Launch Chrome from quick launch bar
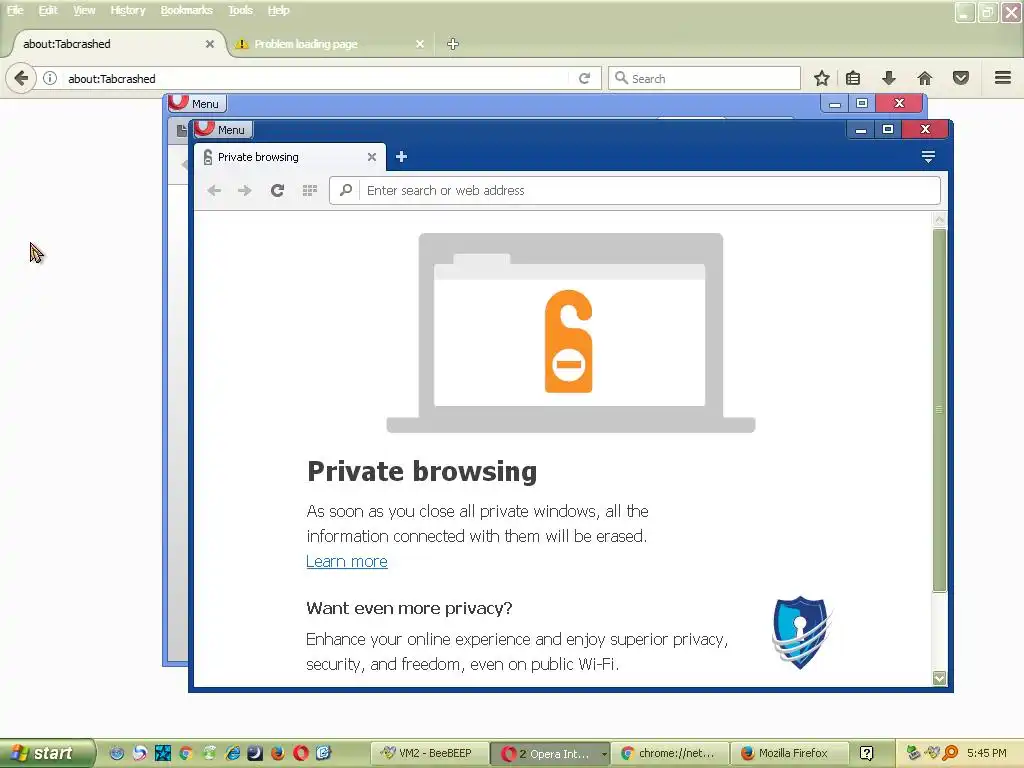1024x768 pixels. pyautogui.click(x=185, y=753)
